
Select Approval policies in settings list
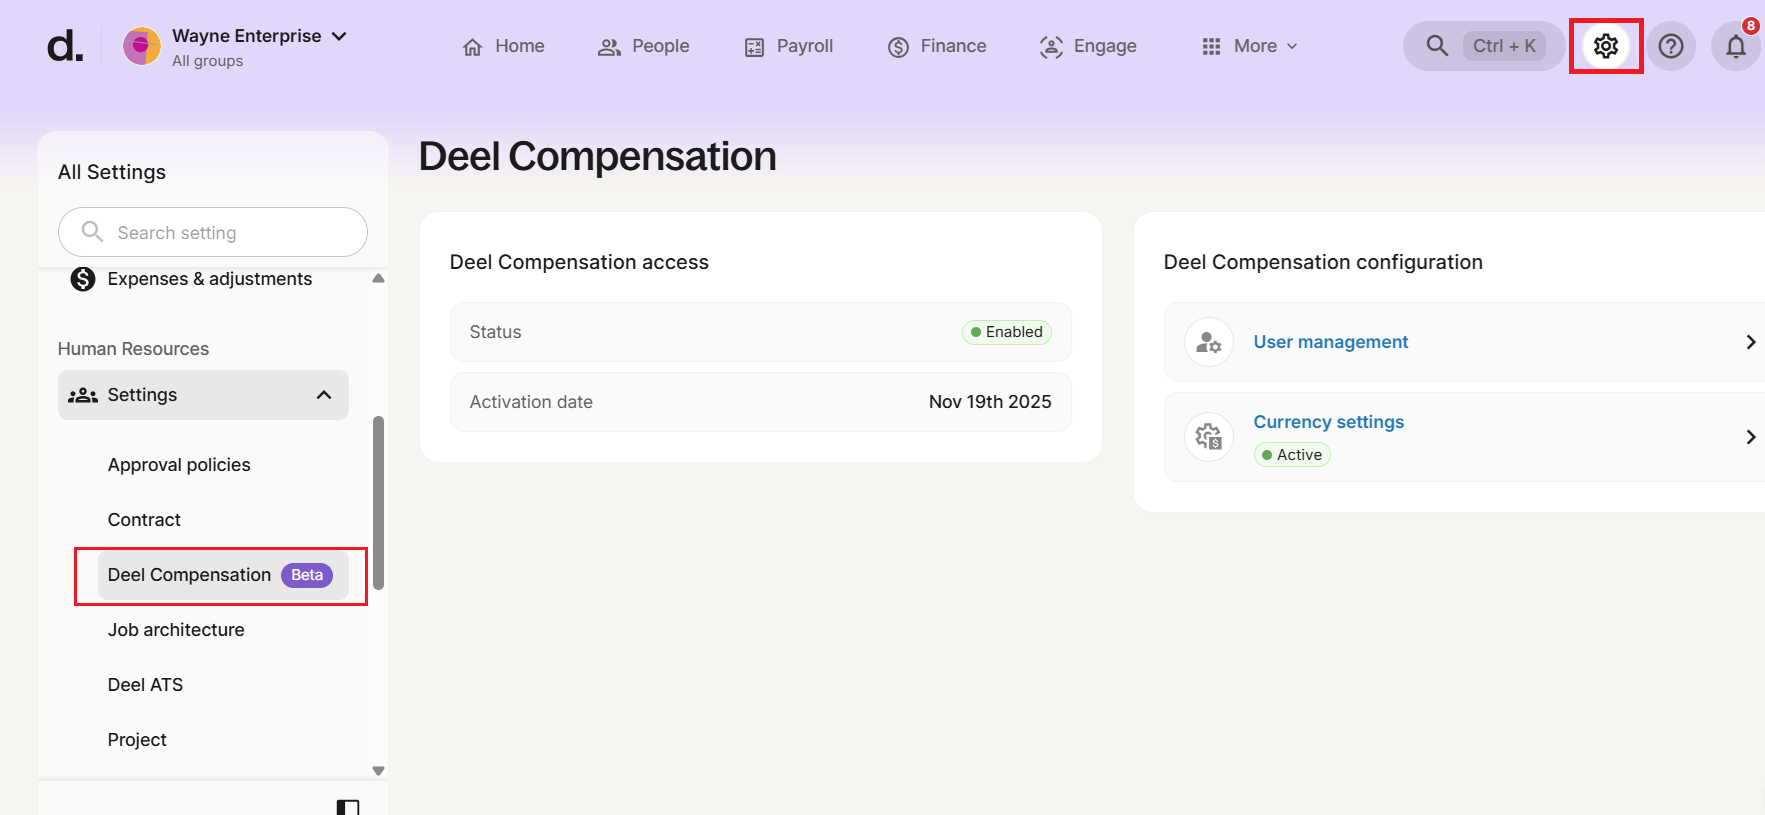tap(179, 465)
